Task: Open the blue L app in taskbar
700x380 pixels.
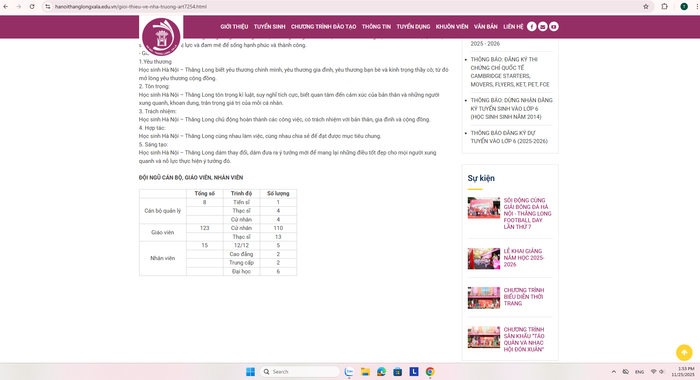Action: coord(414,372)
